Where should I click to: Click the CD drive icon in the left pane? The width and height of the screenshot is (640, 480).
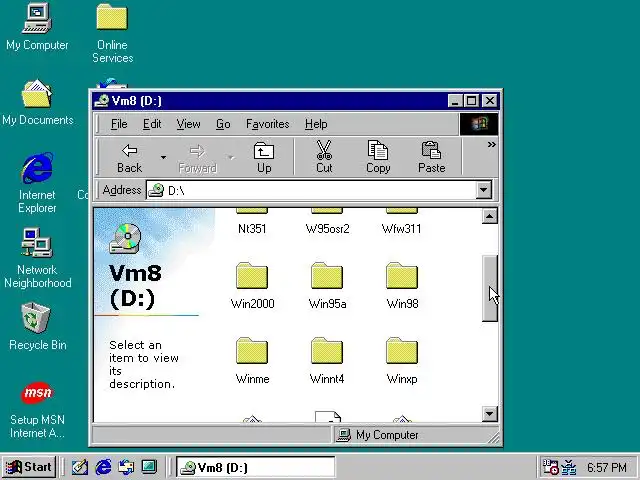[x=126, y=238]
